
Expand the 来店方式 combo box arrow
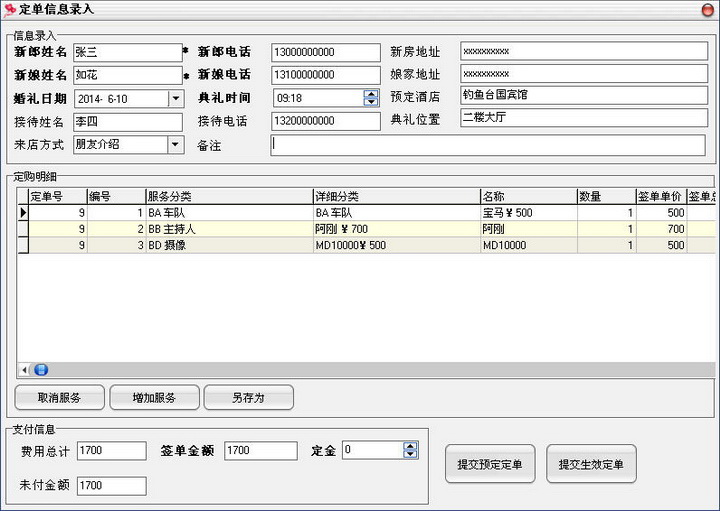pyautogui.click(x=175, y=145)
